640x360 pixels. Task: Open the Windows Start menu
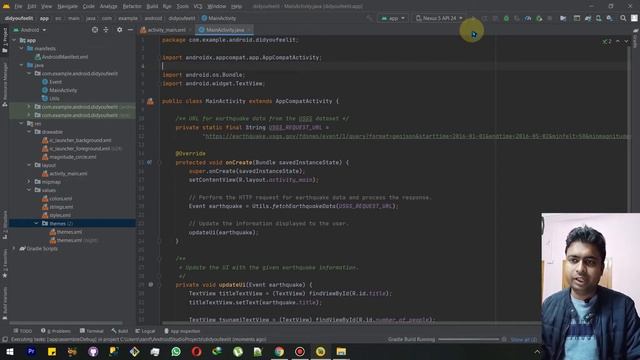coord(10,351)
